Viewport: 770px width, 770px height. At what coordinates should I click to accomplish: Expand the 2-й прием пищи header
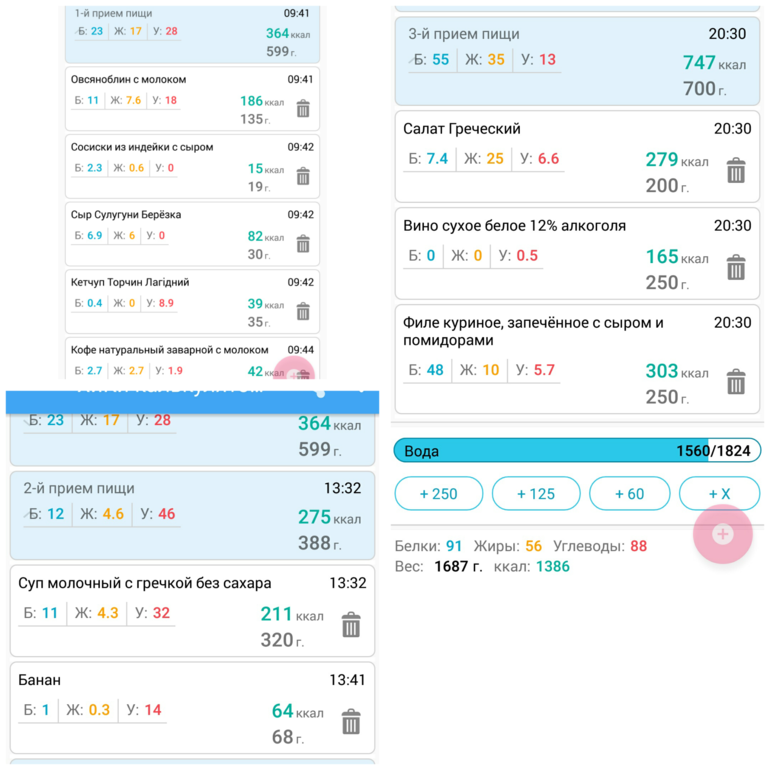click(x=192, y=515)
